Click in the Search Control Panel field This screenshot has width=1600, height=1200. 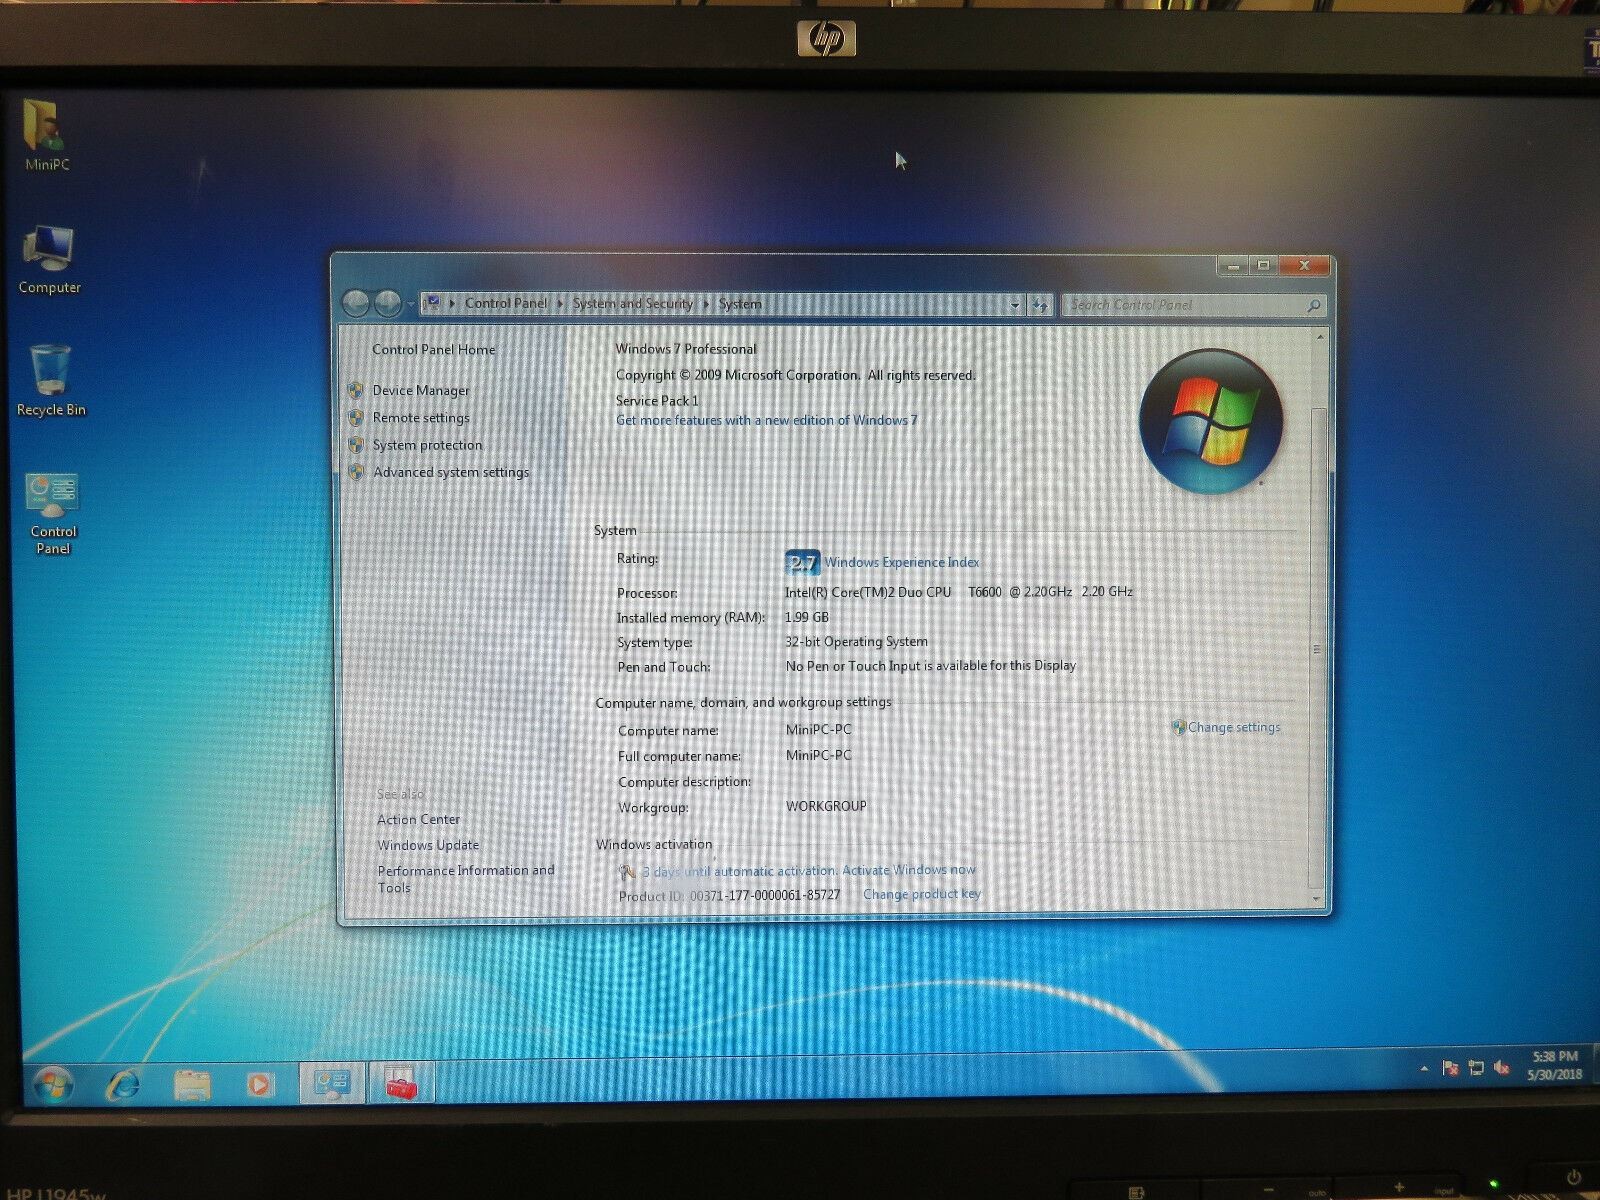coord(1185,305)
